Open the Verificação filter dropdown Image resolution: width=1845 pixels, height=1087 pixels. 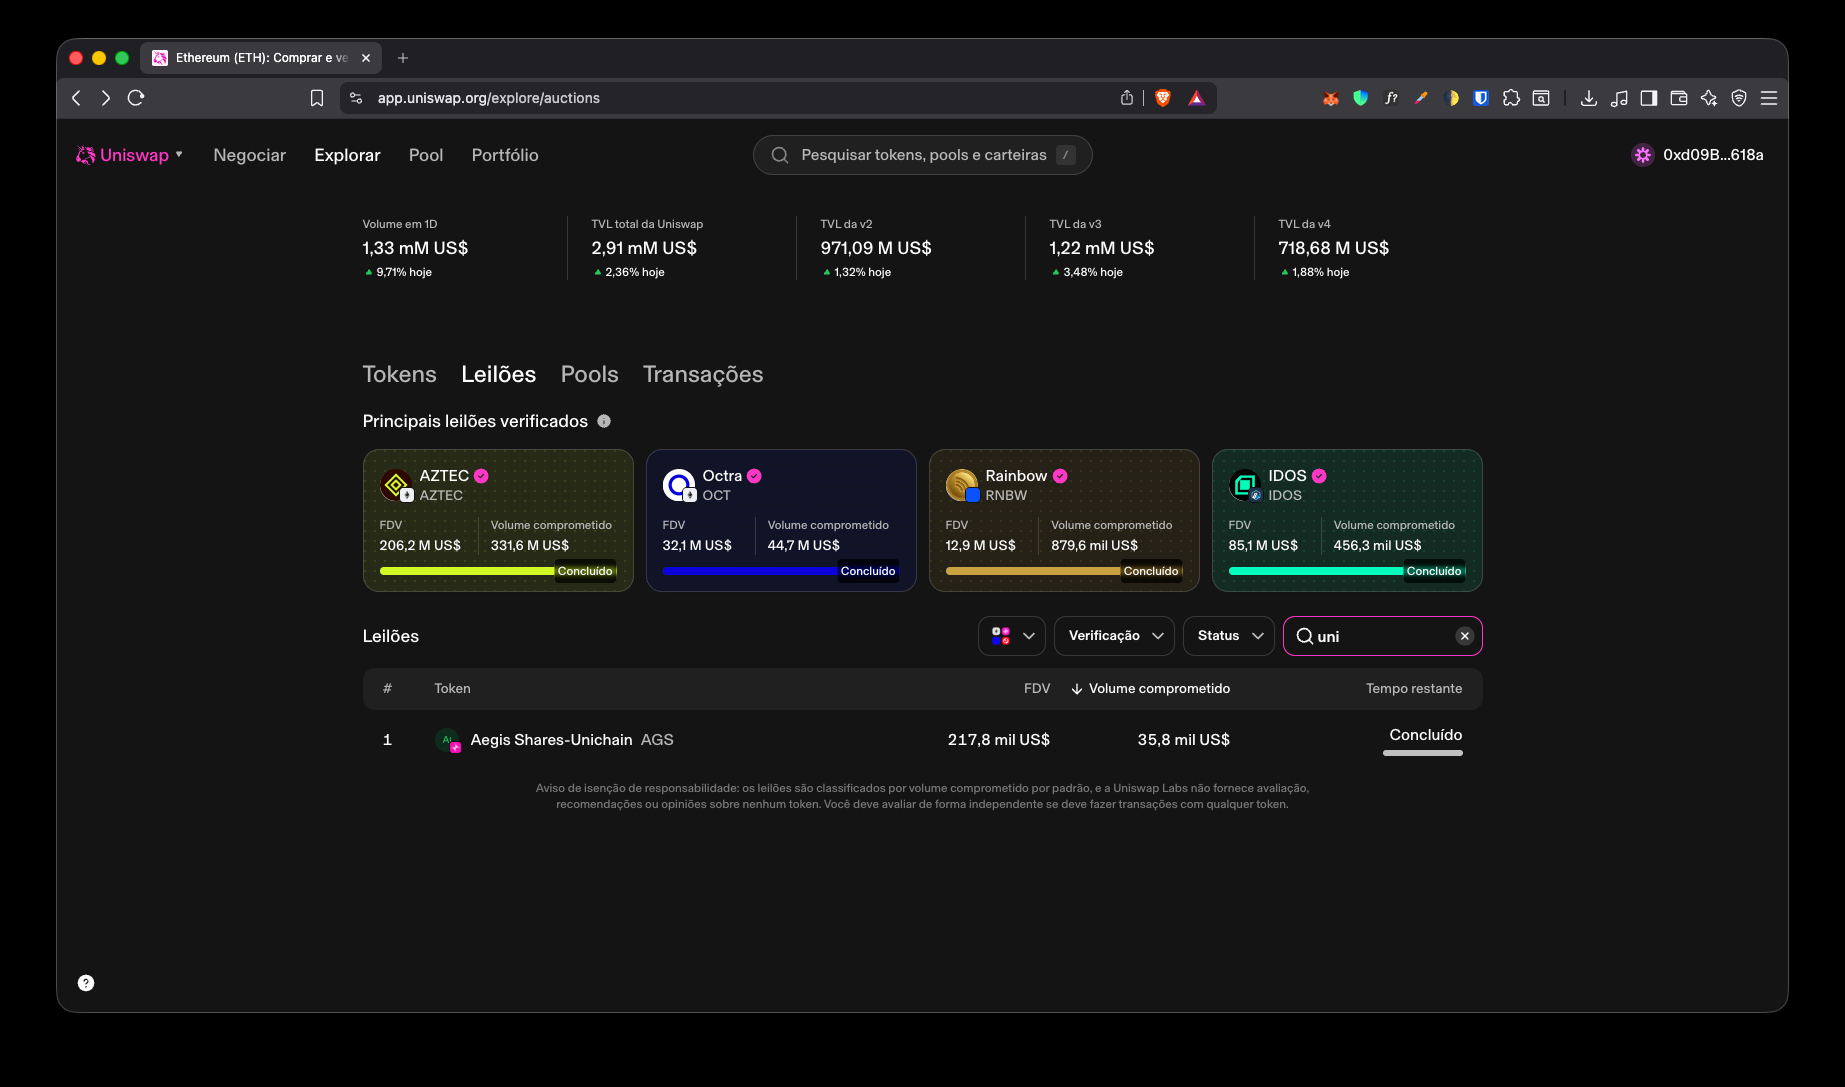click(1114, 636)
